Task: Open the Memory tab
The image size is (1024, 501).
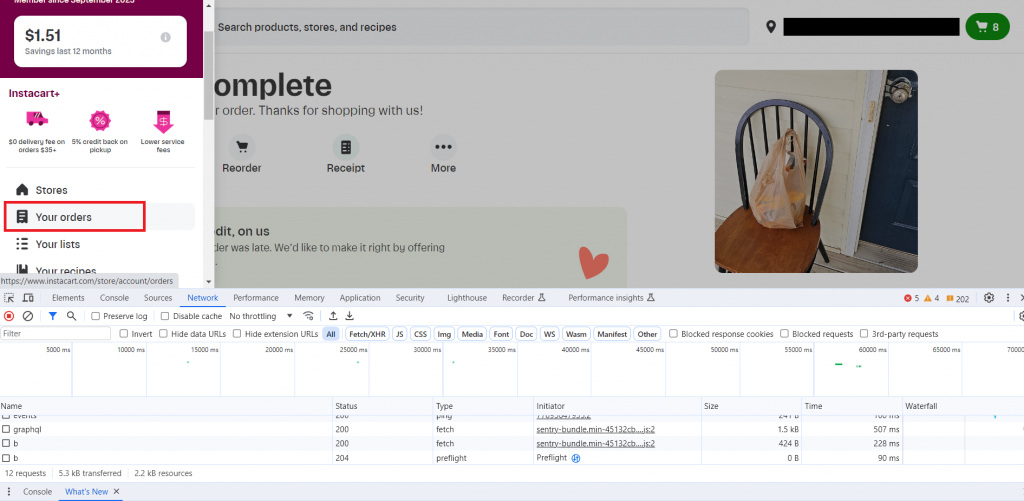Action: click(309, 298)
